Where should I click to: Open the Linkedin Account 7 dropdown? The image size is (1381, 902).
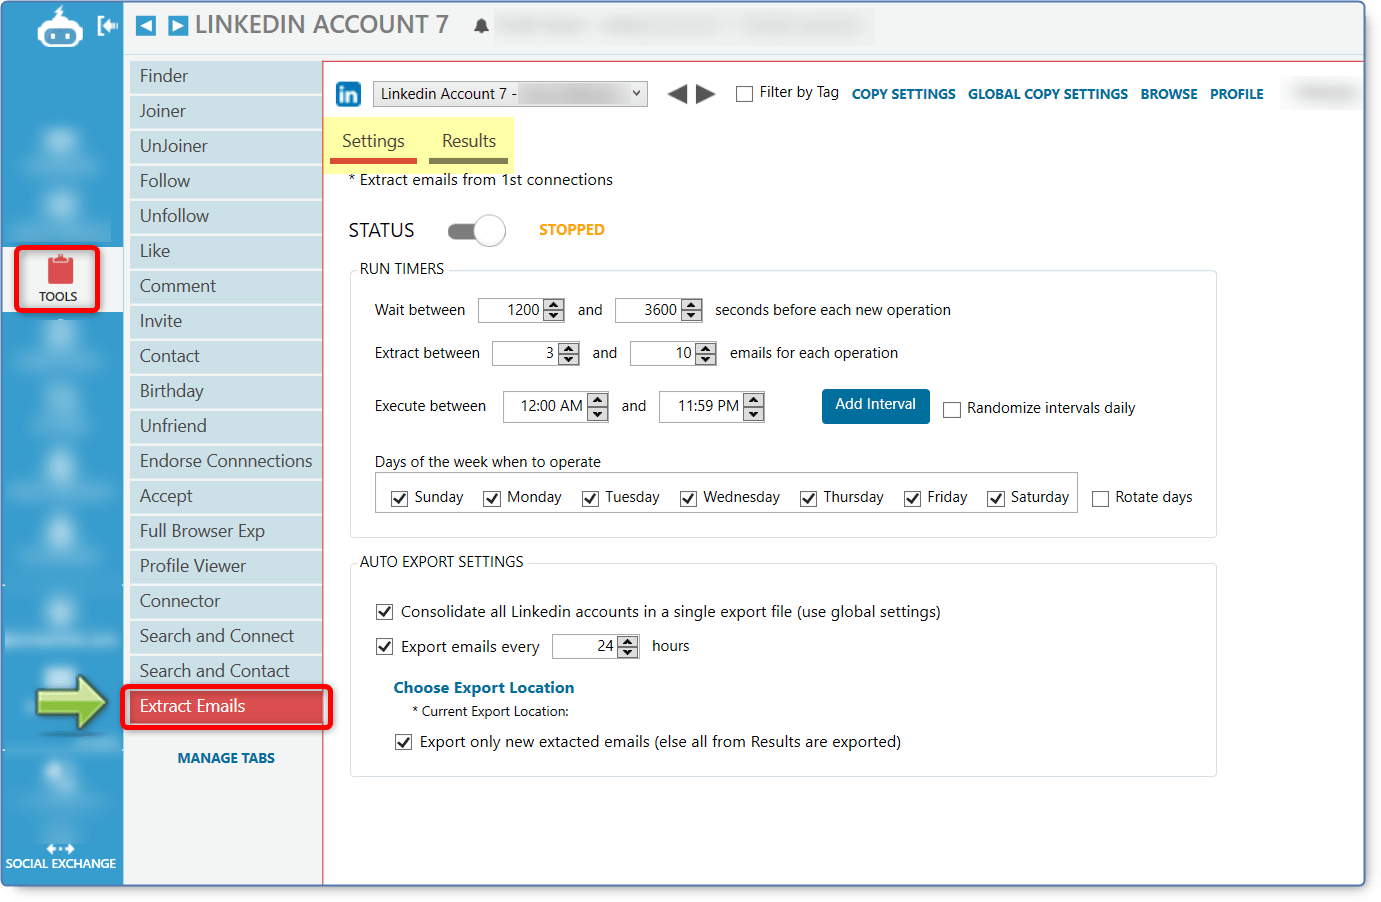point(510,94)
